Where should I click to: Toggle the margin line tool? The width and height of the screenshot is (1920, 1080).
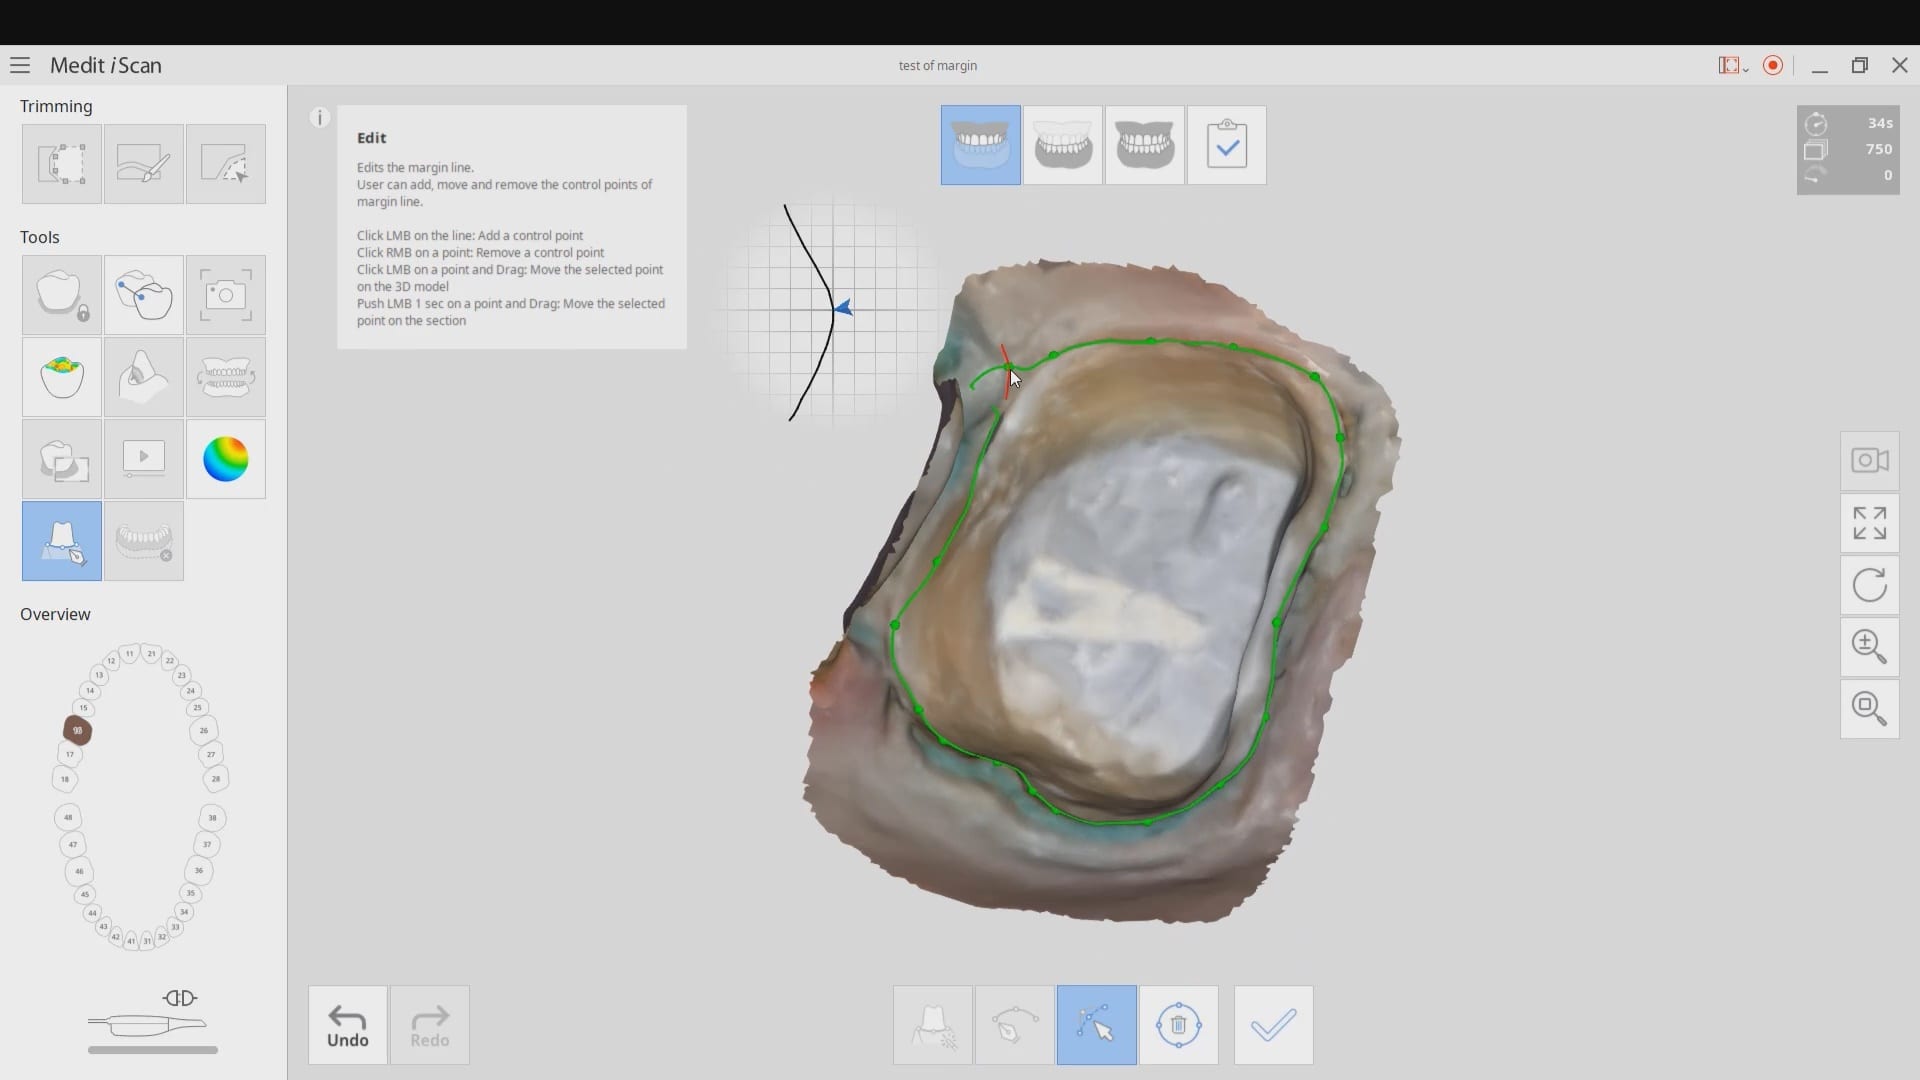[62, 541]
